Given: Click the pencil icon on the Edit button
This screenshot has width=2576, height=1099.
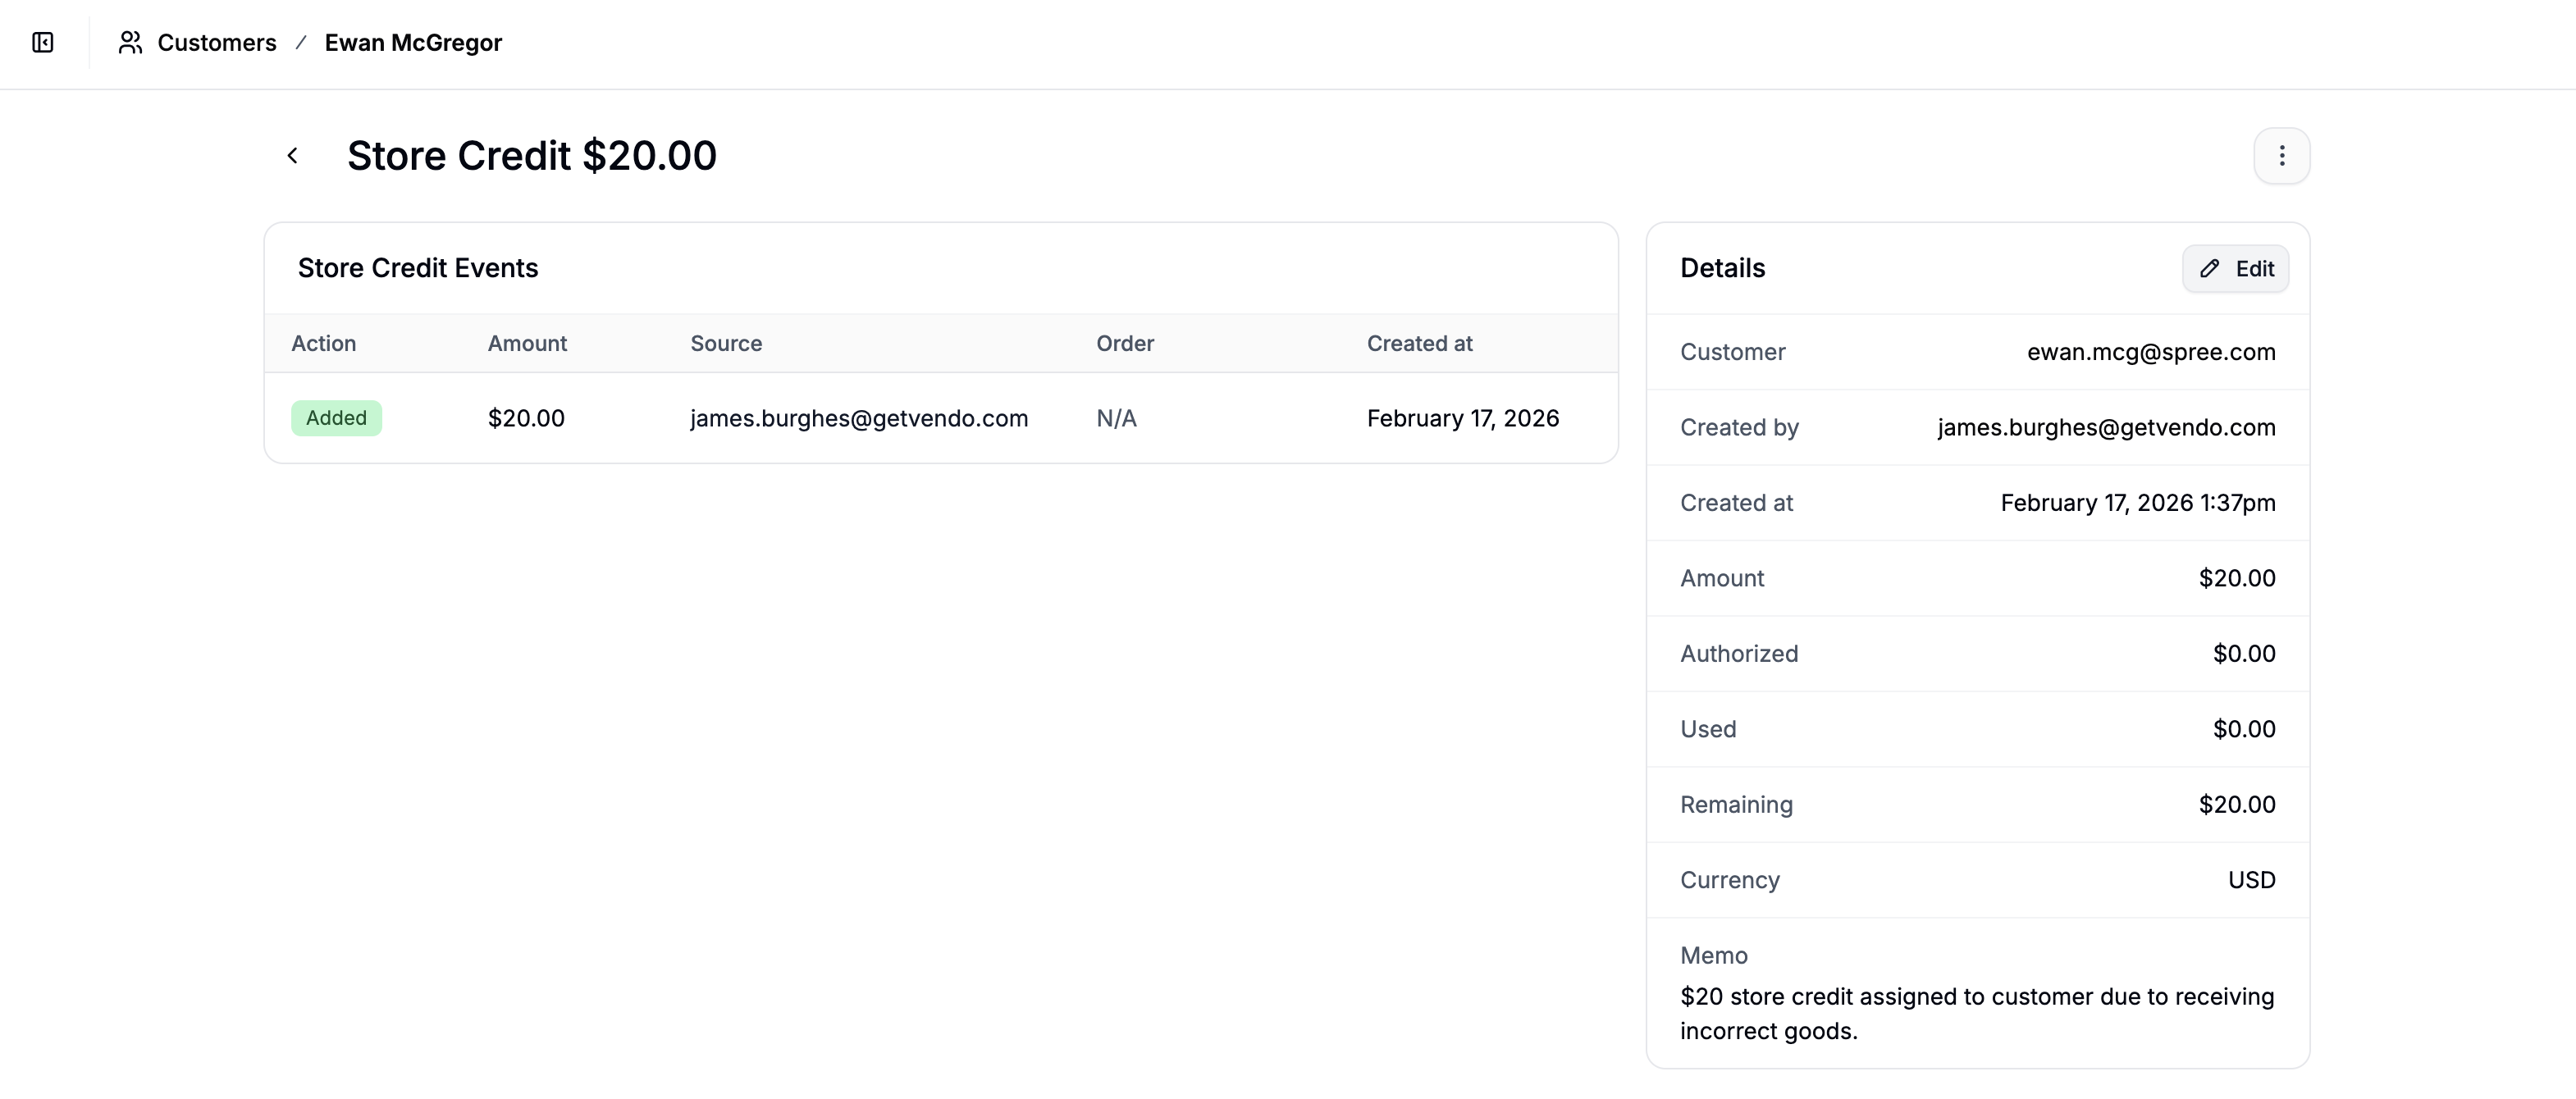Looking at the screenshot, I should [2209, 268].
